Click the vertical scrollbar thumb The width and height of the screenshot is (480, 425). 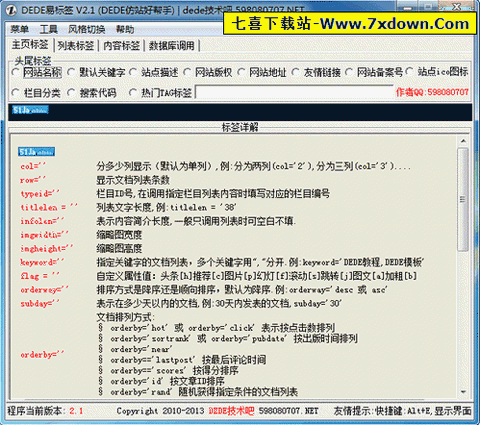pyautogui.click(x=463, y=199)
